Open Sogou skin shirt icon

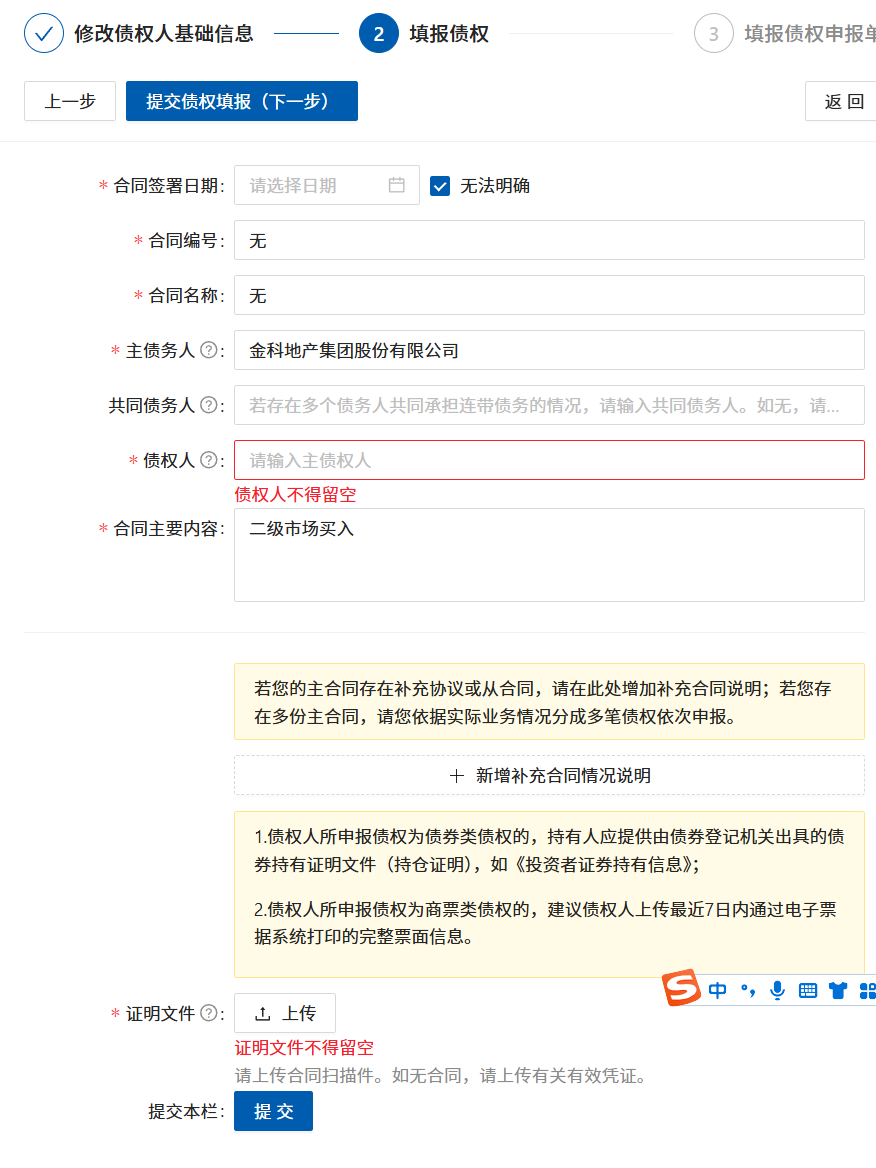point(838,990)
